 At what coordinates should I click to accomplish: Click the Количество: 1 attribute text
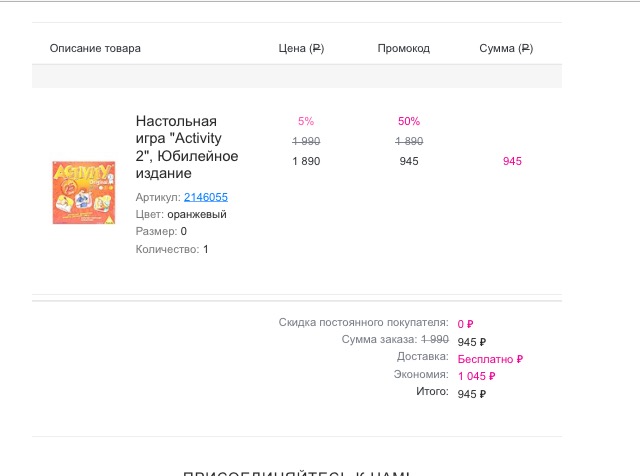pyautogui.click(x=172, y=249)
